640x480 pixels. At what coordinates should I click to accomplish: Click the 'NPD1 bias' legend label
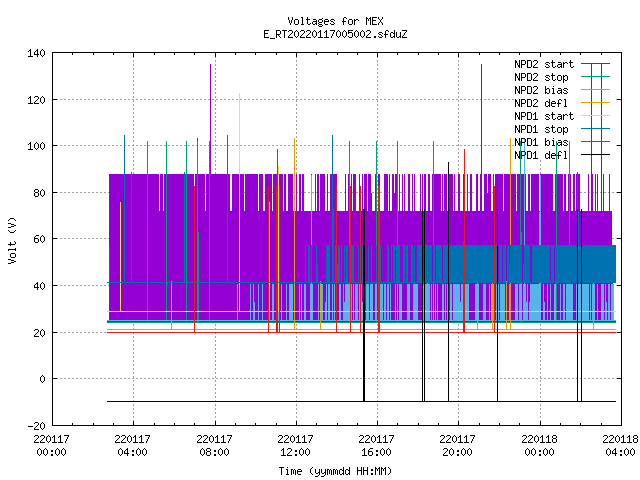pos(541,142)
